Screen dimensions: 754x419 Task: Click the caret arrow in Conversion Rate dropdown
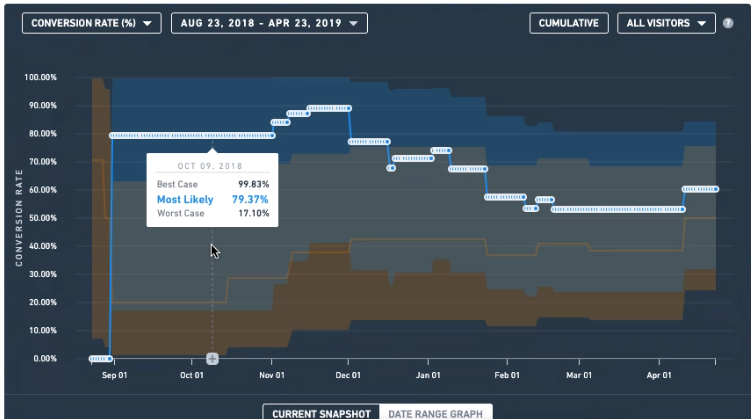[x=147, y=24]
